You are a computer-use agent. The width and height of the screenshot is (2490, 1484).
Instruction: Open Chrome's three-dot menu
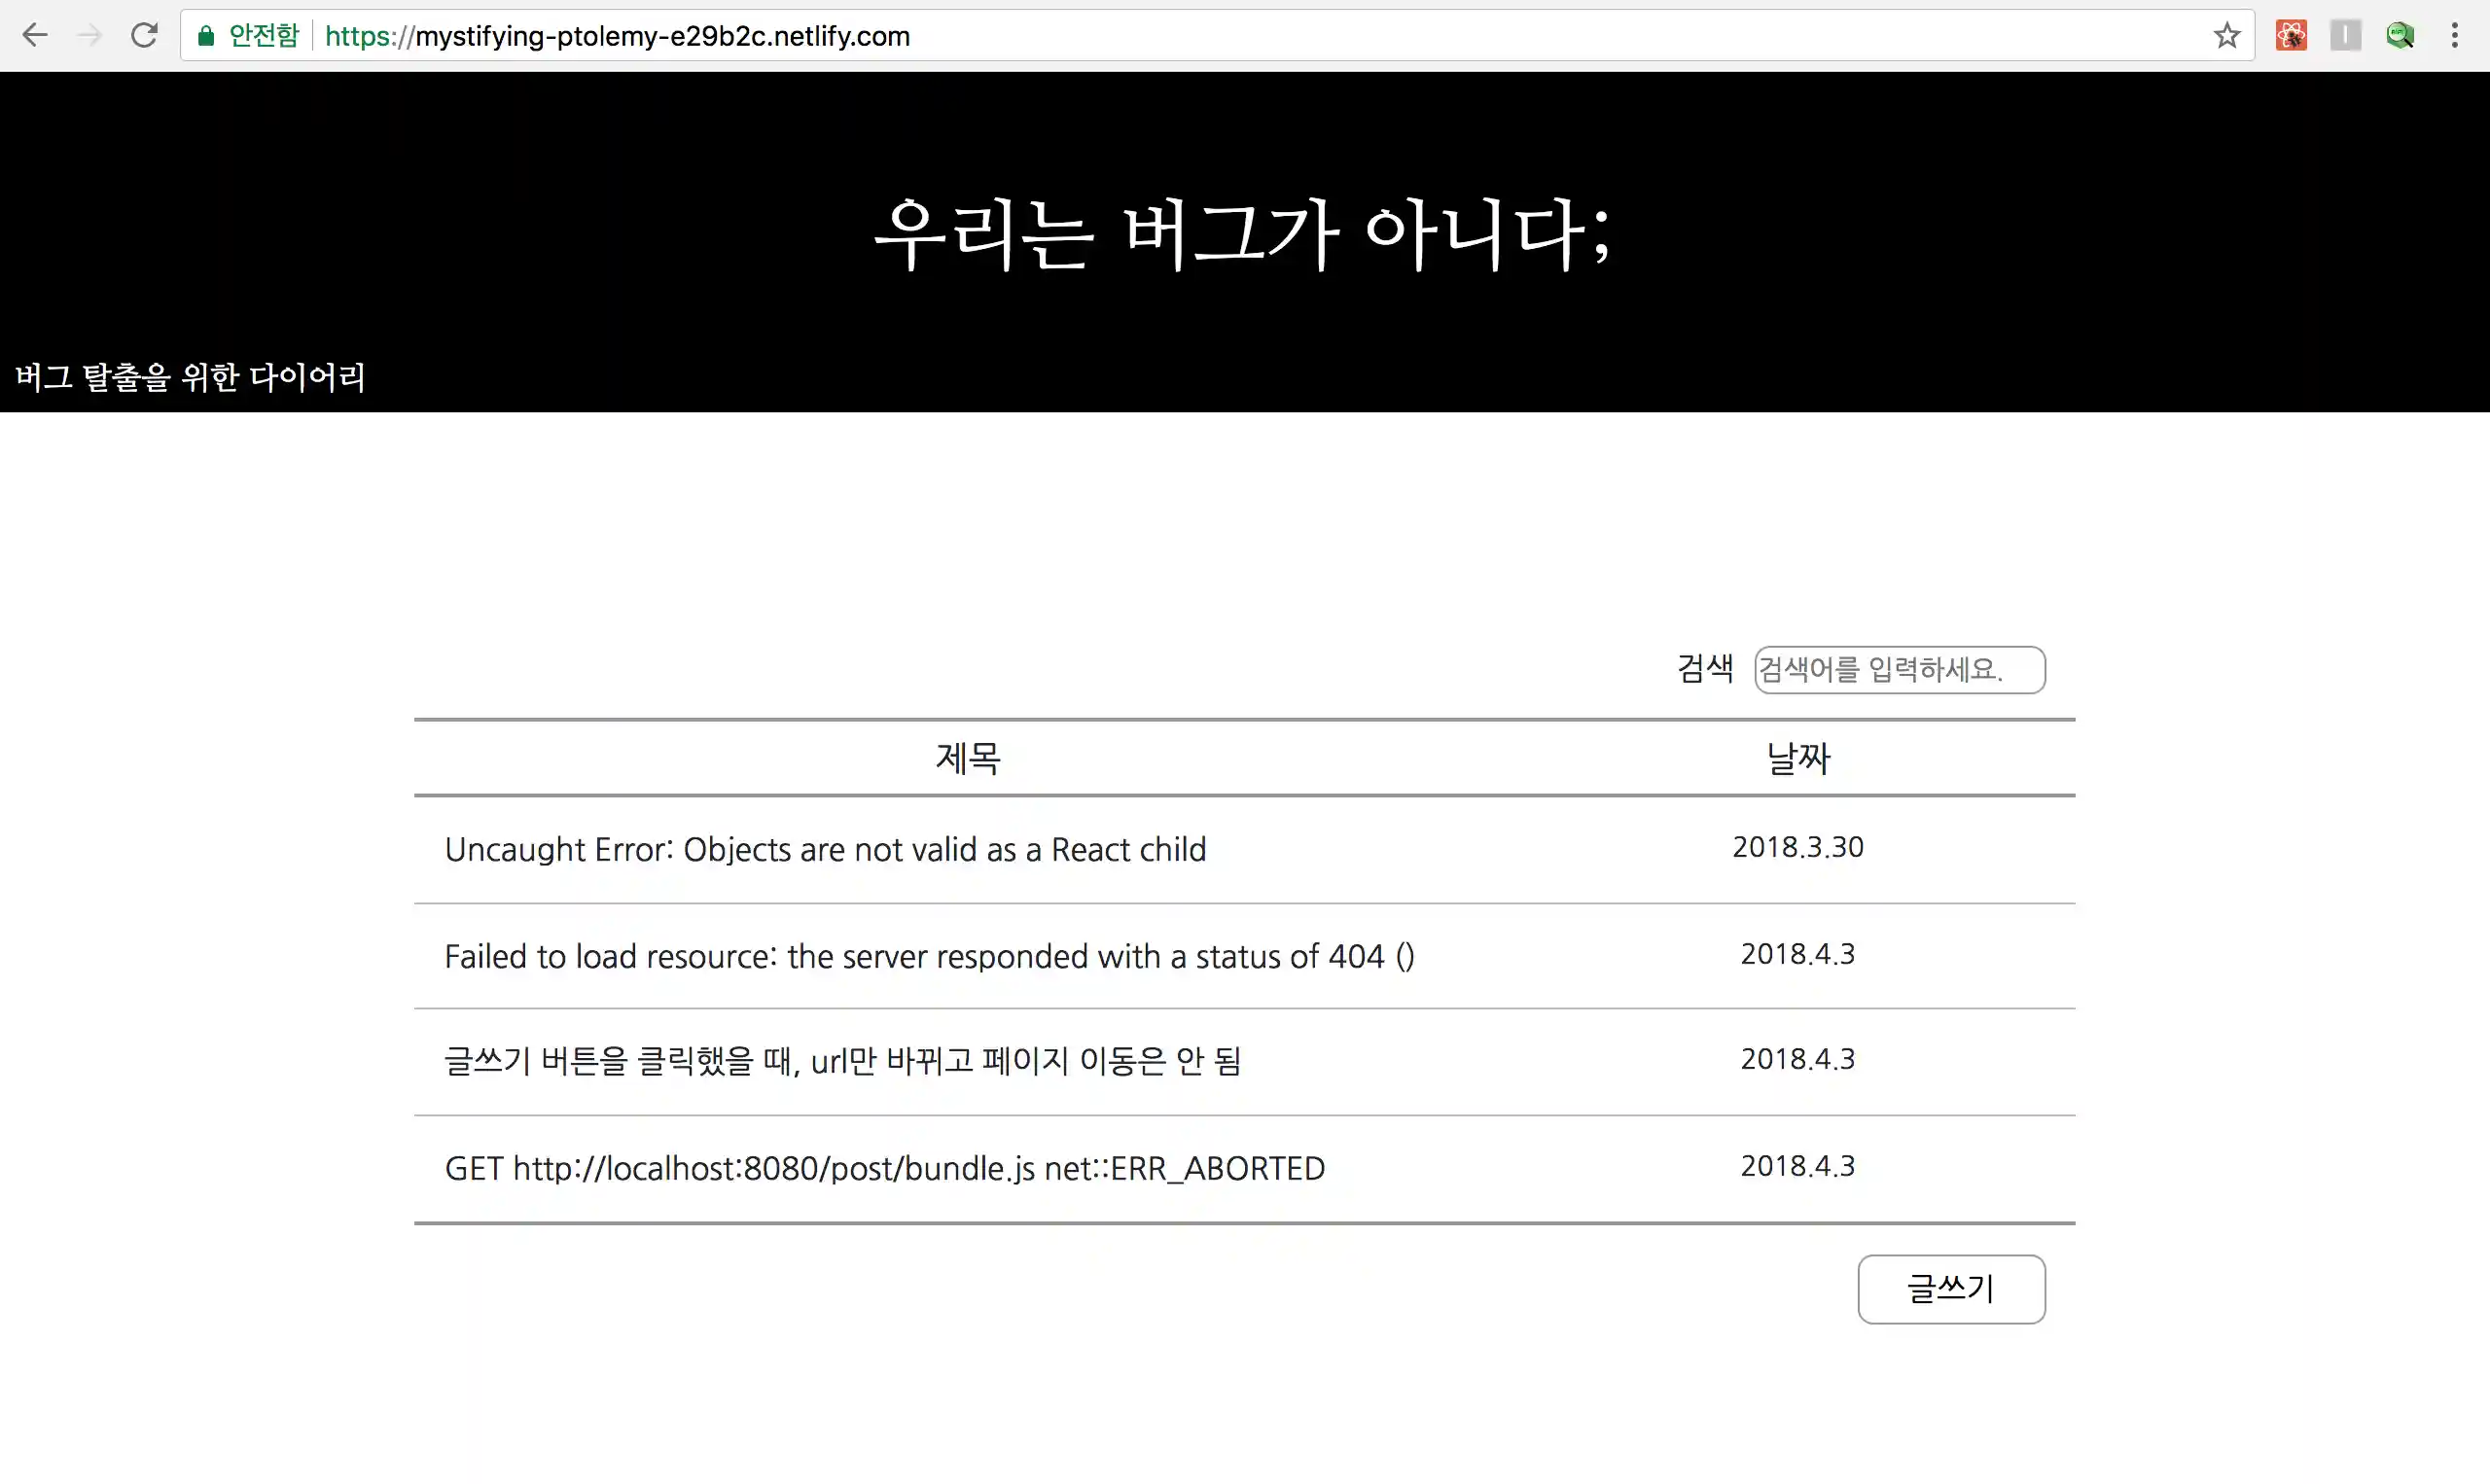2455,35
